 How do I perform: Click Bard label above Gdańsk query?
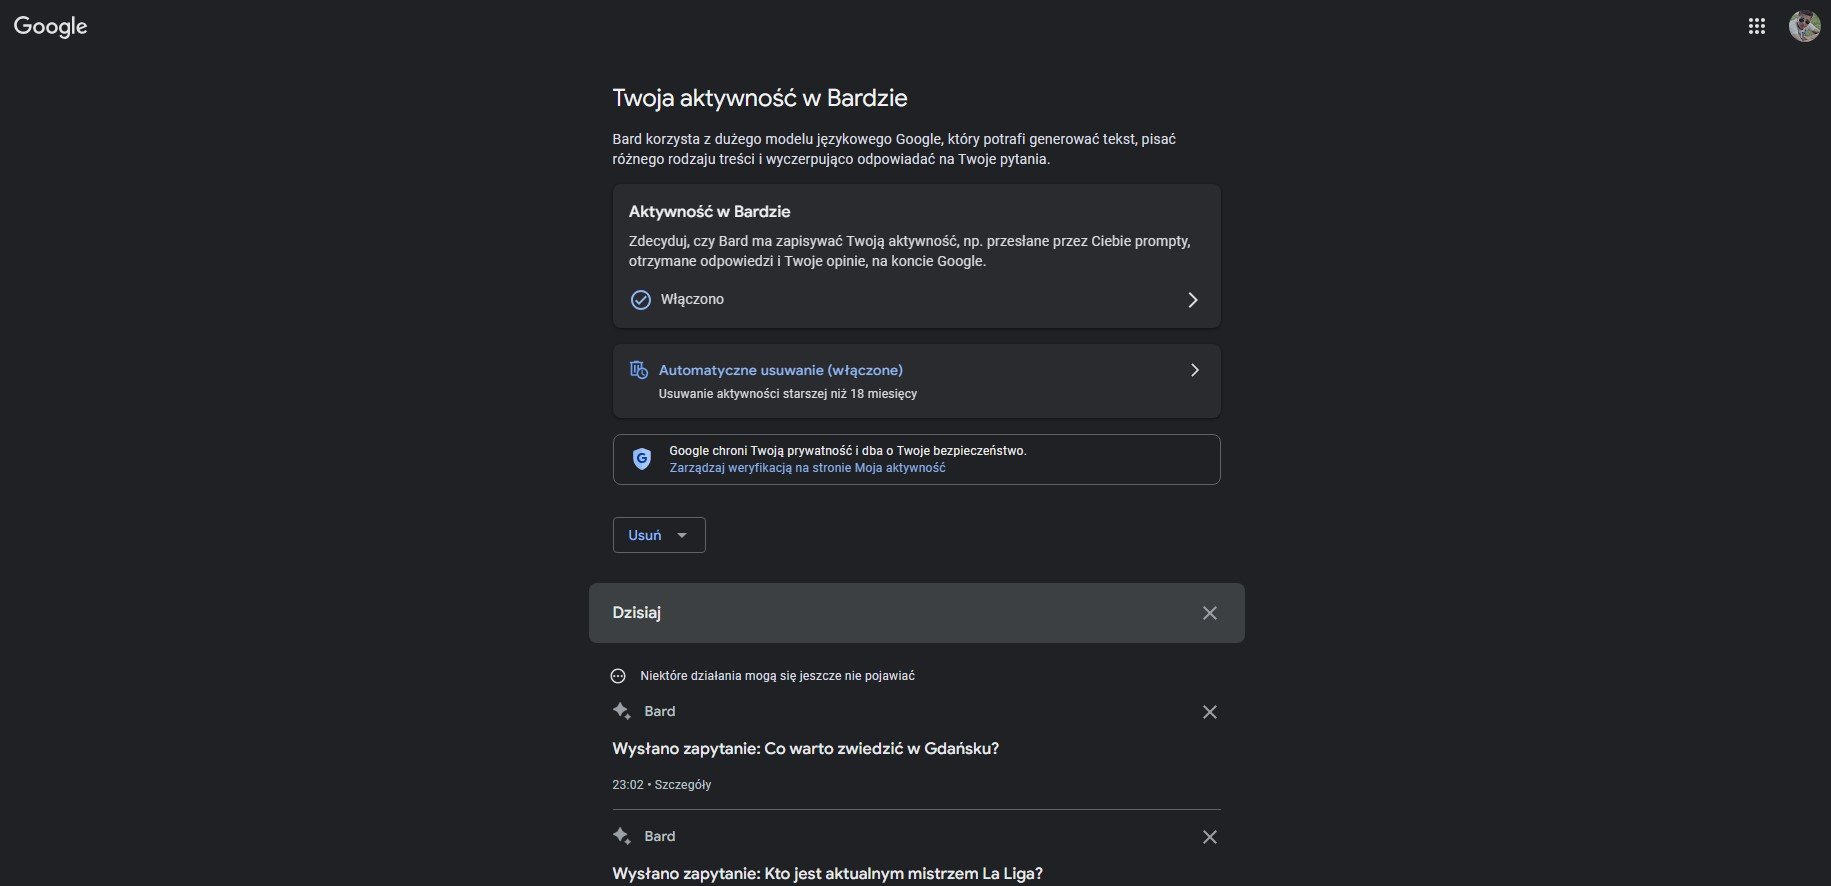pos(660,711)
